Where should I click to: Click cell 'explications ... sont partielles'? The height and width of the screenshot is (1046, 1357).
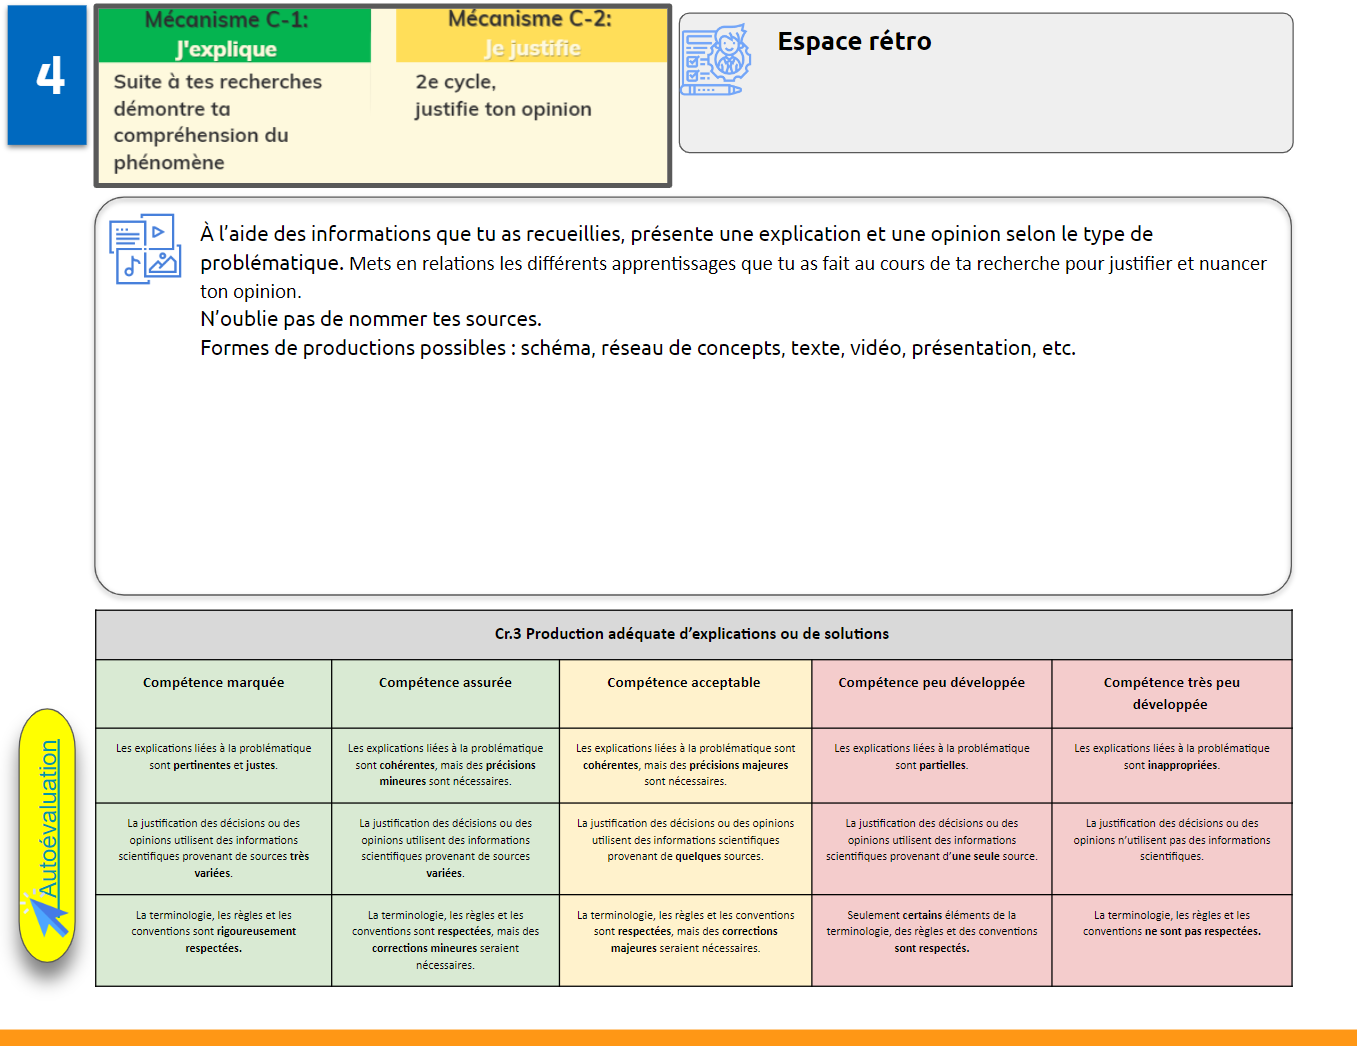click(932, 765)
